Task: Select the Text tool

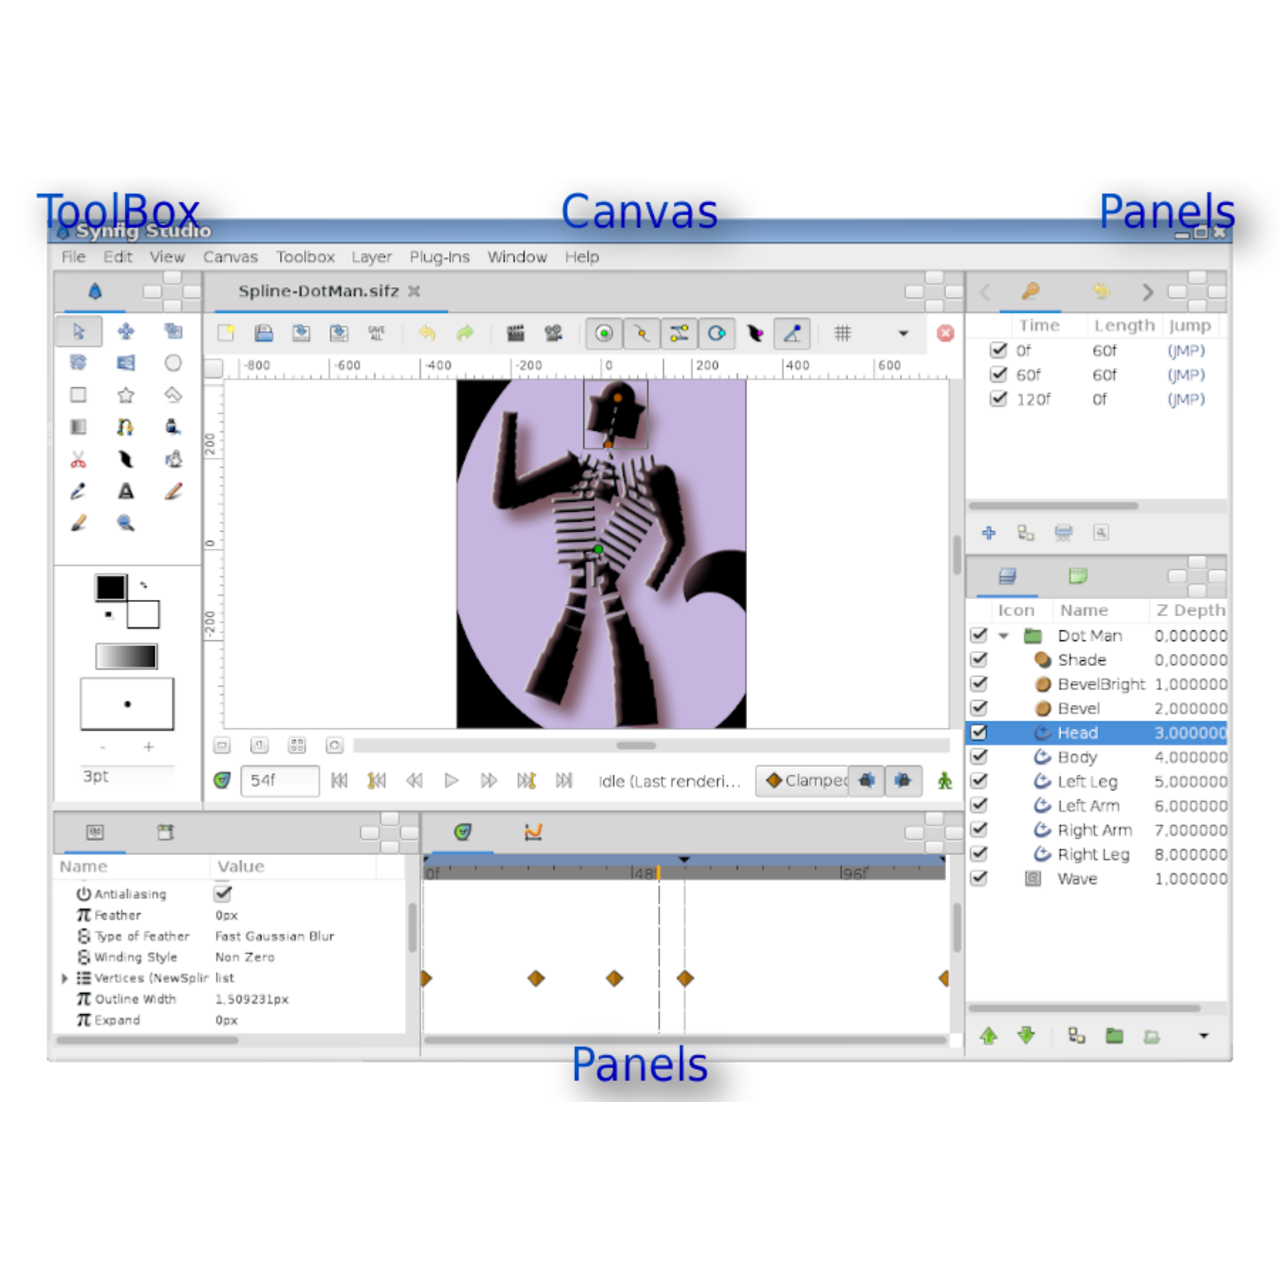Action: [x=125, y=490]
